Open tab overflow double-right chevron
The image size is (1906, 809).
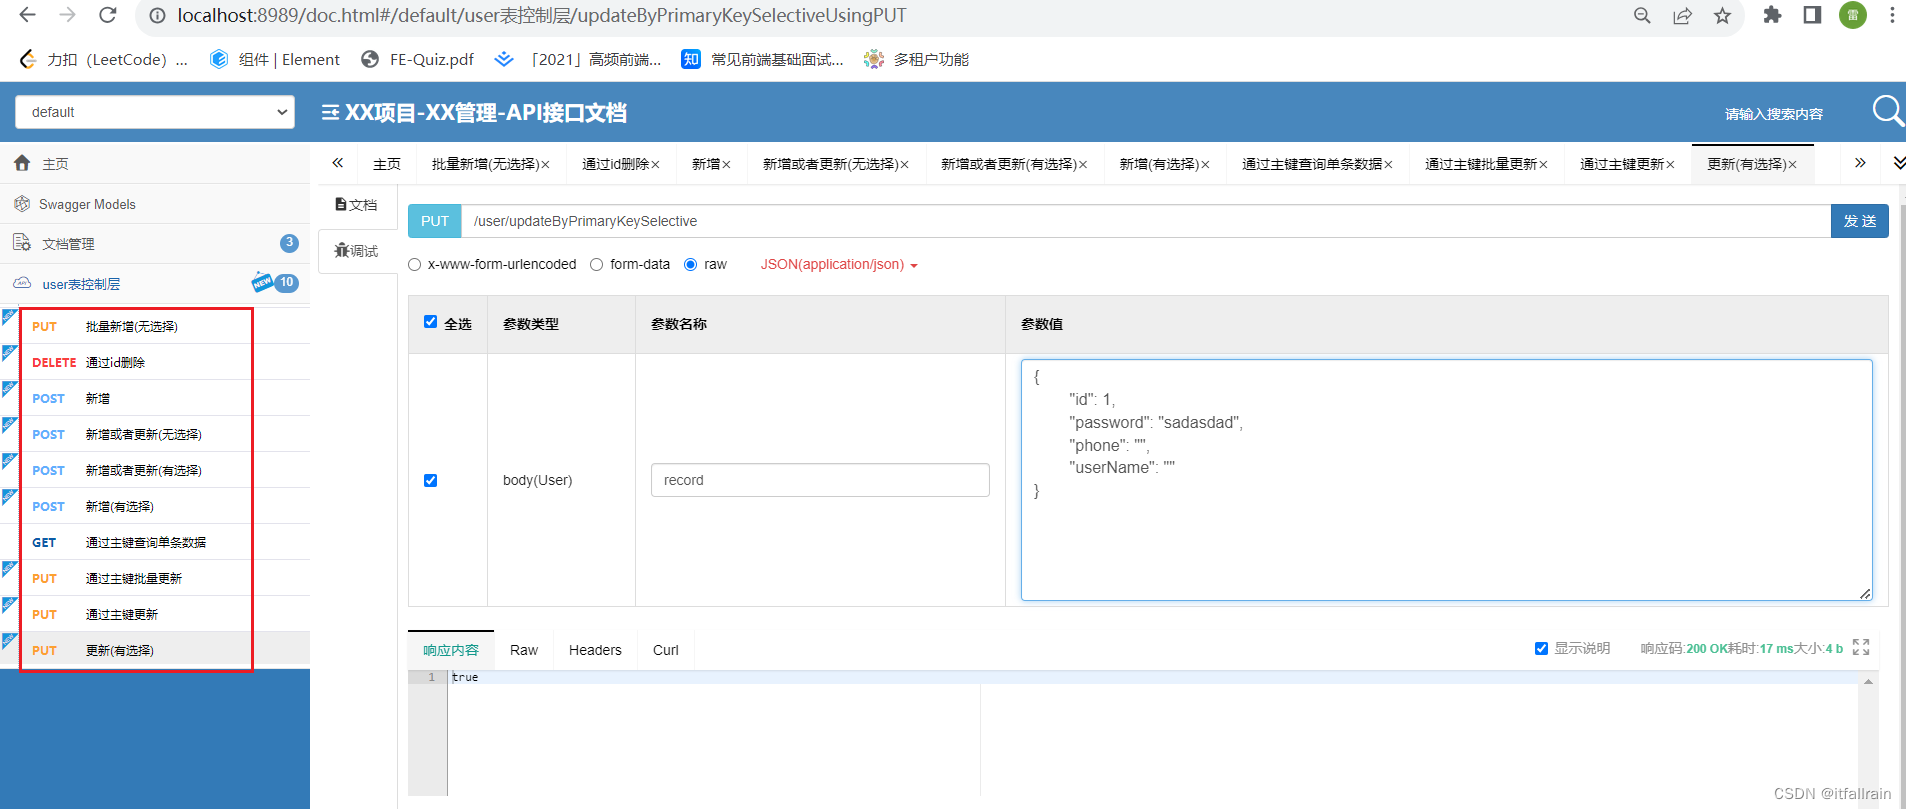tap(1860, 163)
